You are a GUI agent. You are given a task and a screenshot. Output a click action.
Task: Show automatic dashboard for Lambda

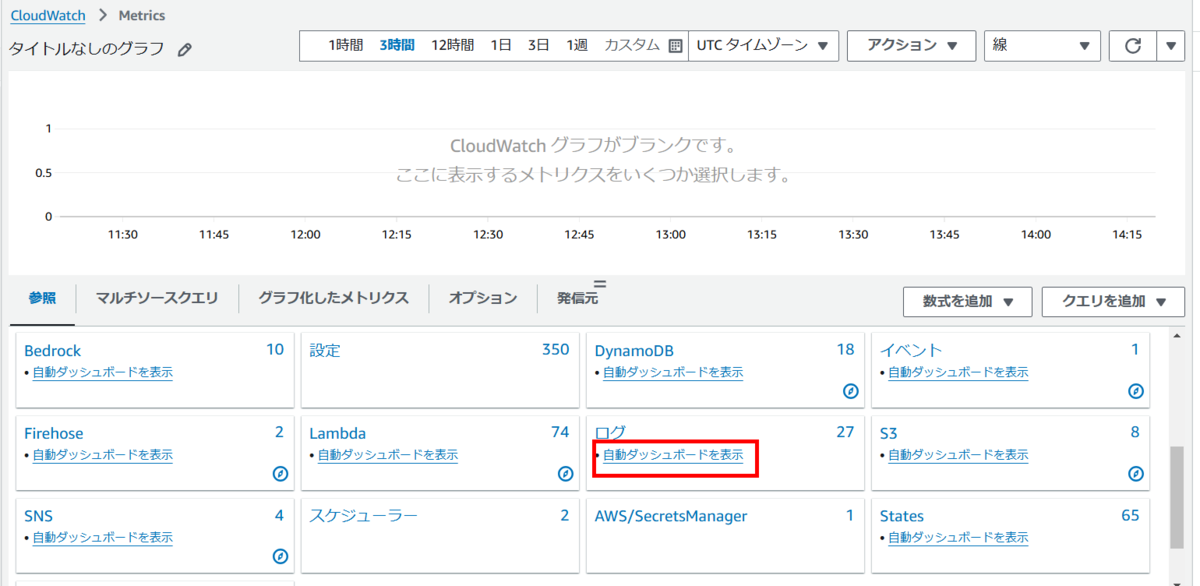pos(388,455)
